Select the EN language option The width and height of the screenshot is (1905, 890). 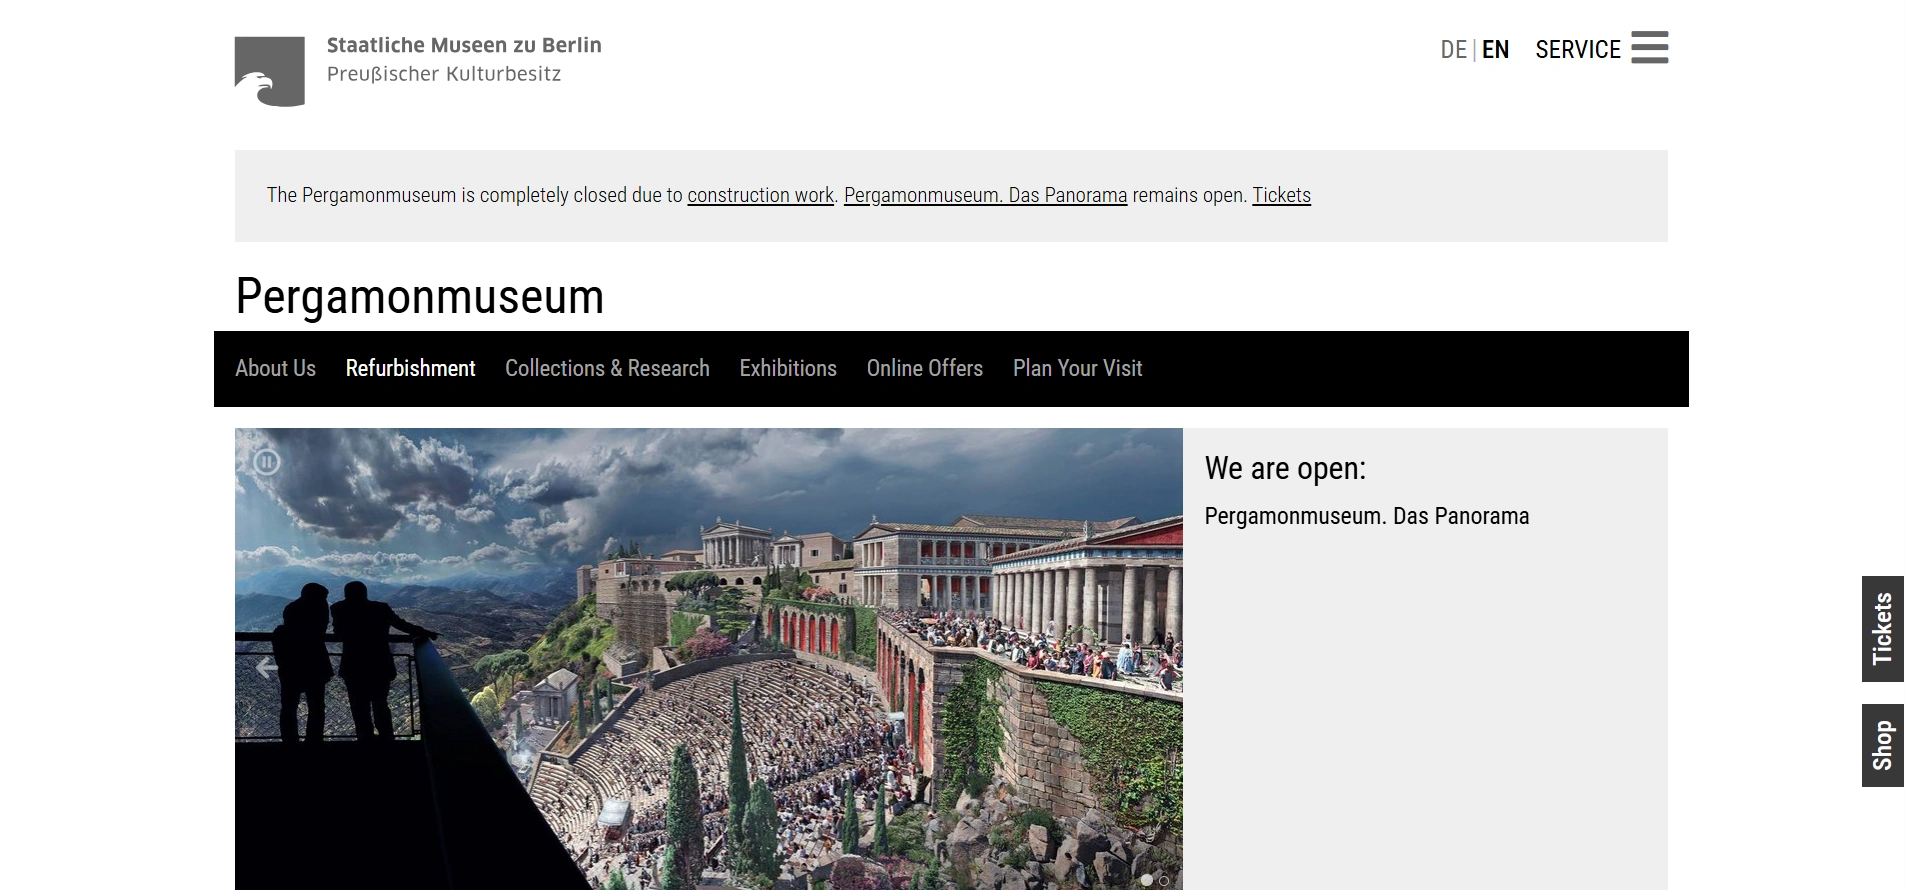coord(1495,50)
